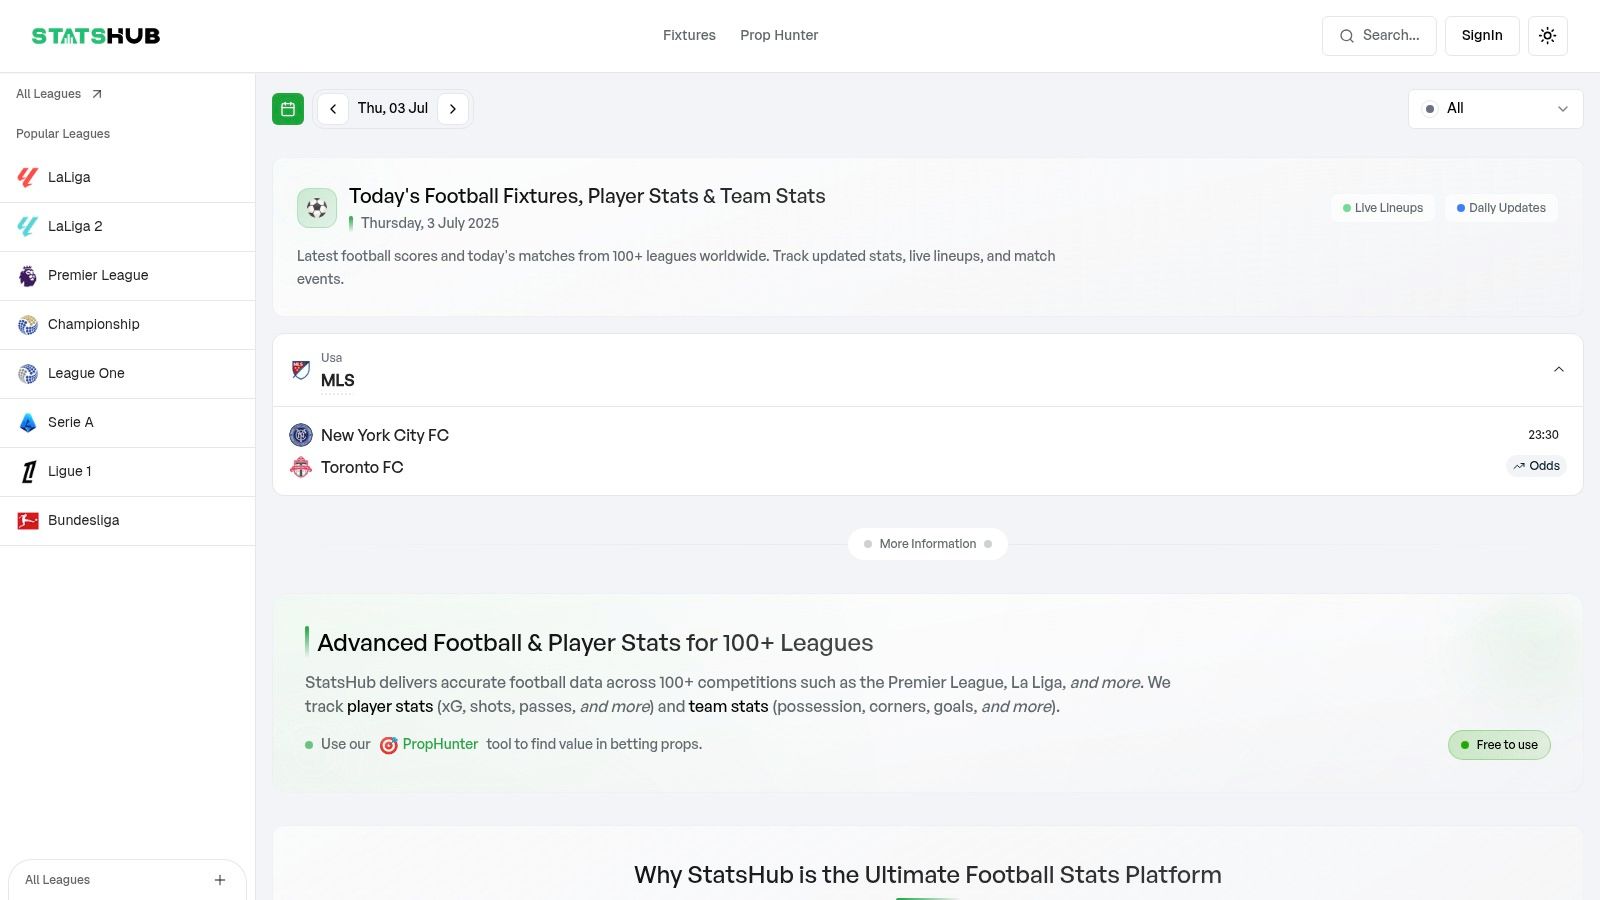The image size is (1600, 900).
Task: Click the Toronto FC crest
Action: click(x=301, y=467)
